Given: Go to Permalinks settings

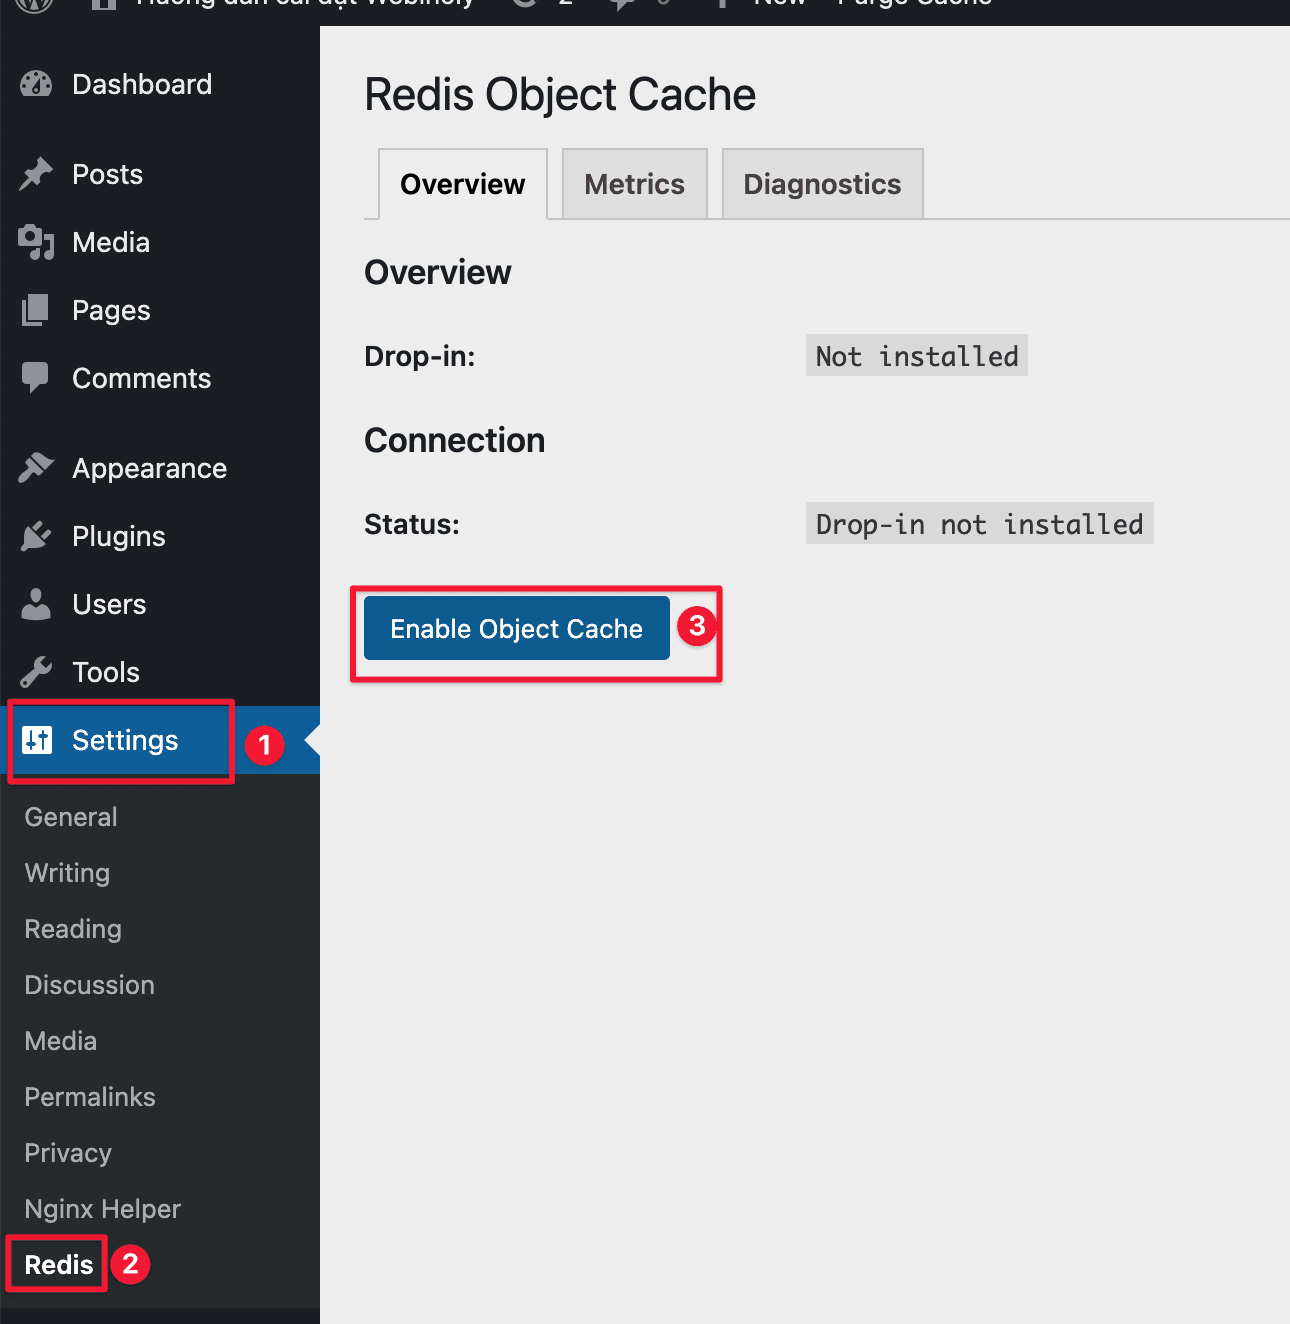Looking at the screenshot, I should tap(90, 1097).
